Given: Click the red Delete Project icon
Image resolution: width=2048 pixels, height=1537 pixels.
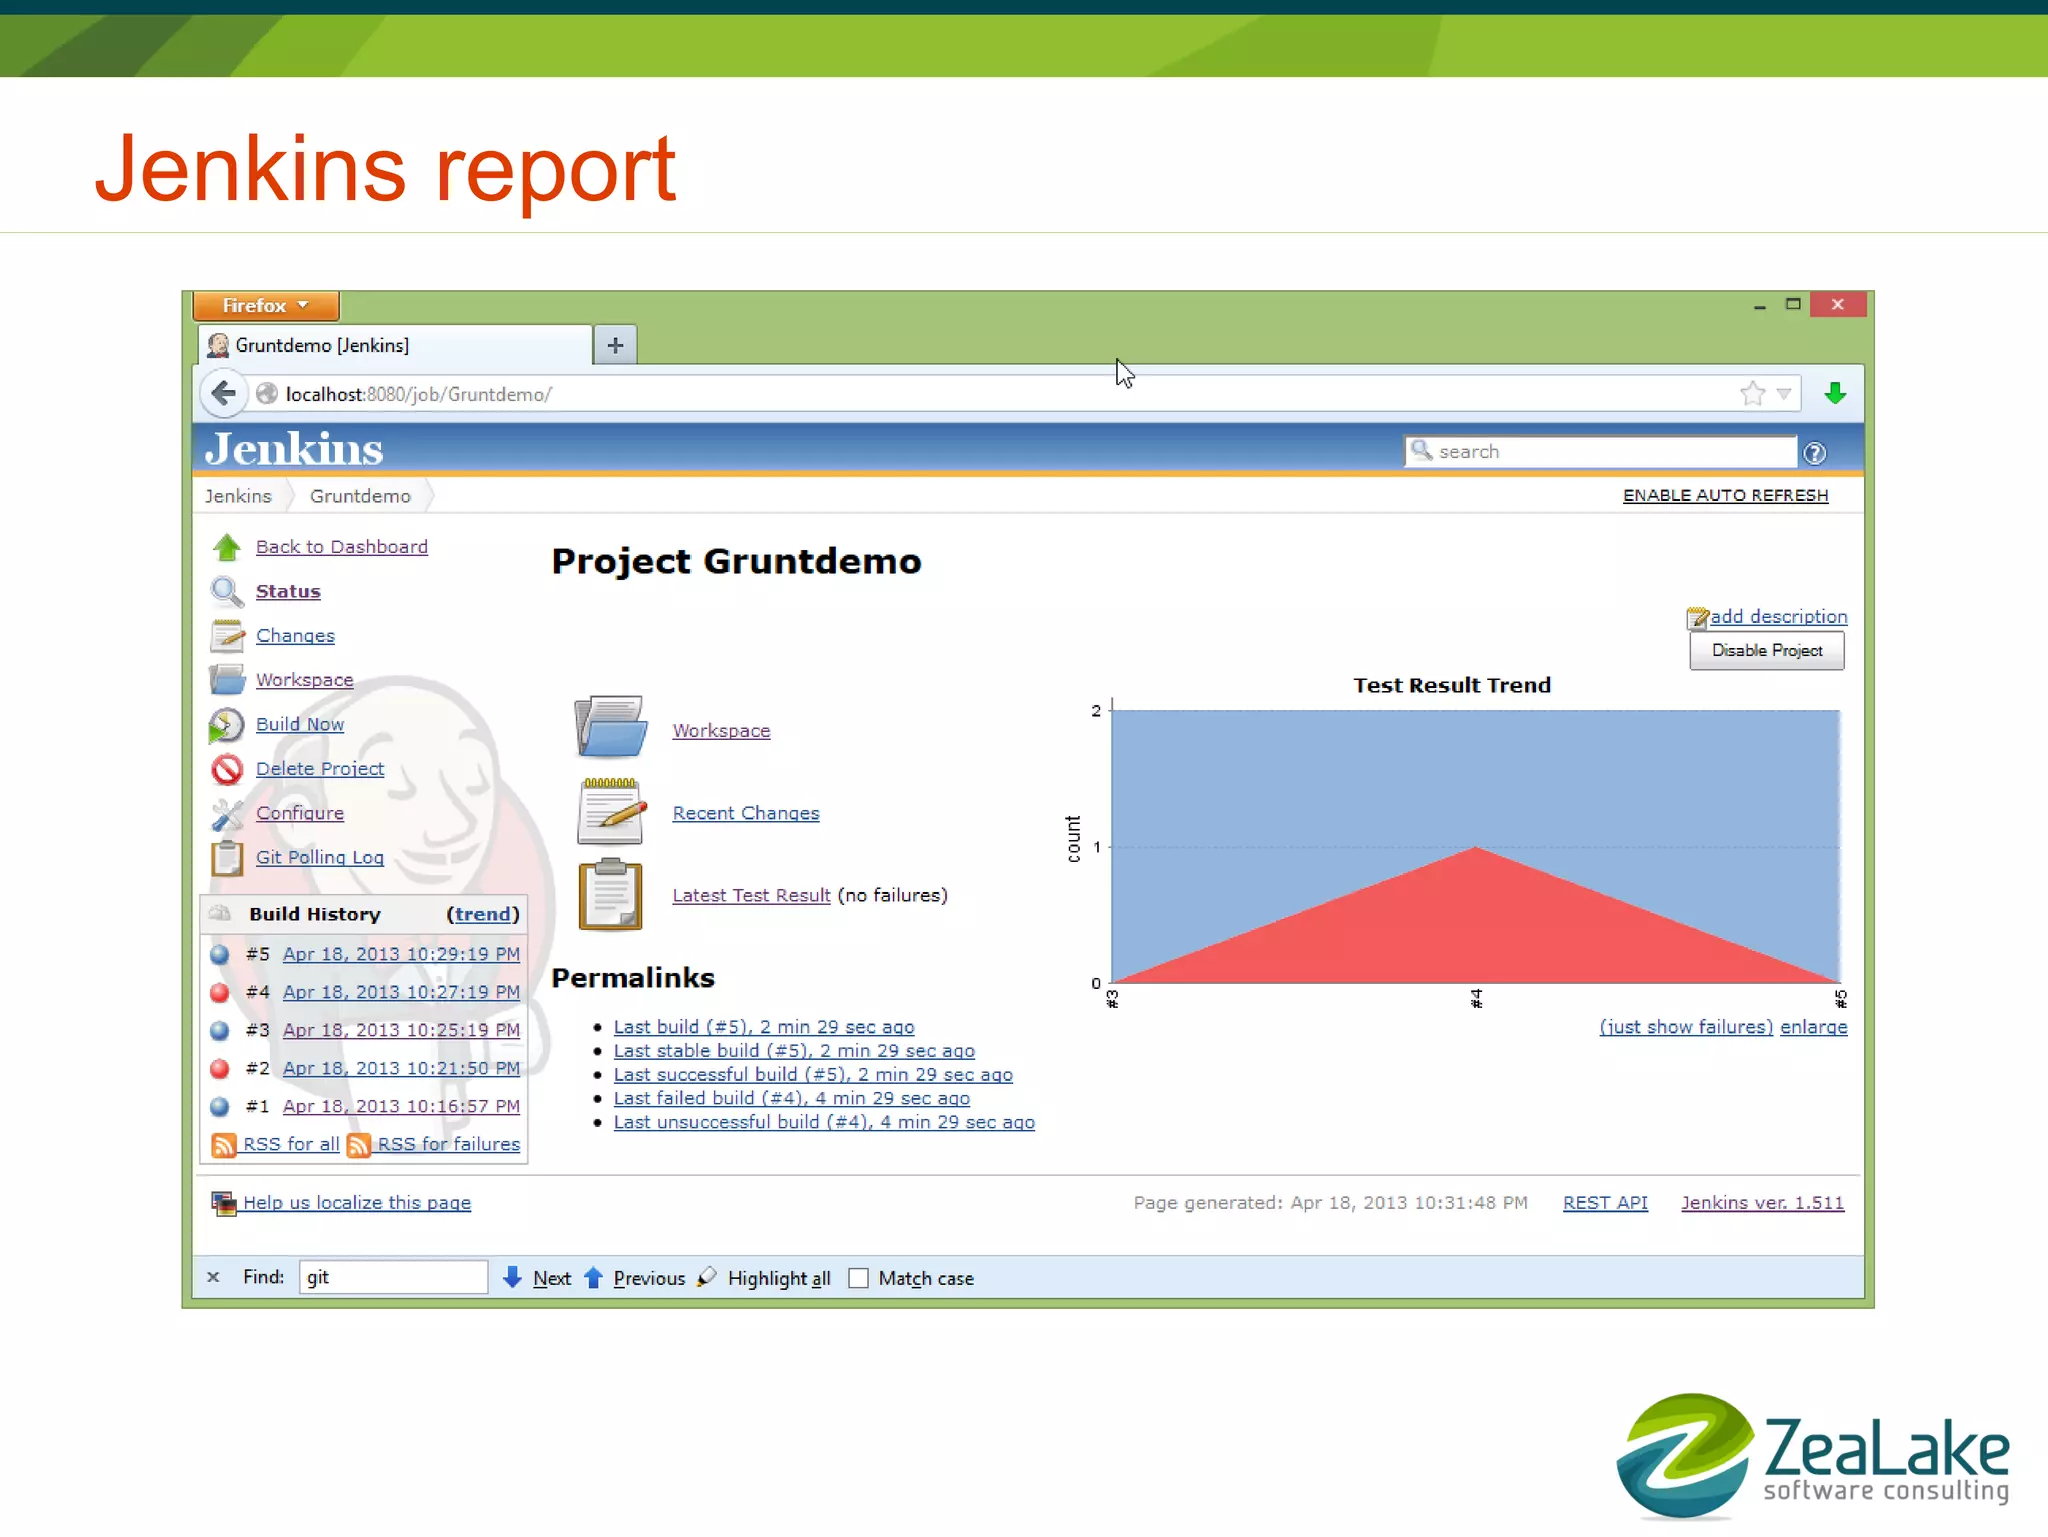Looking at the screenshot, I should click(227, 769).
